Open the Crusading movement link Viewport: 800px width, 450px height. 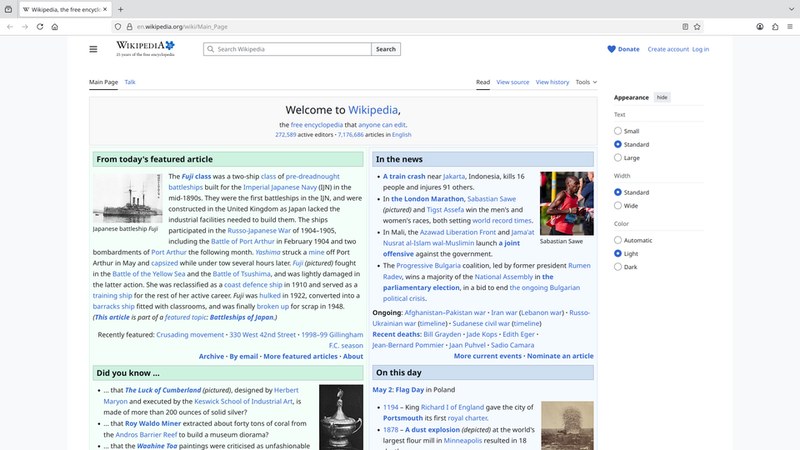[190, 335]
